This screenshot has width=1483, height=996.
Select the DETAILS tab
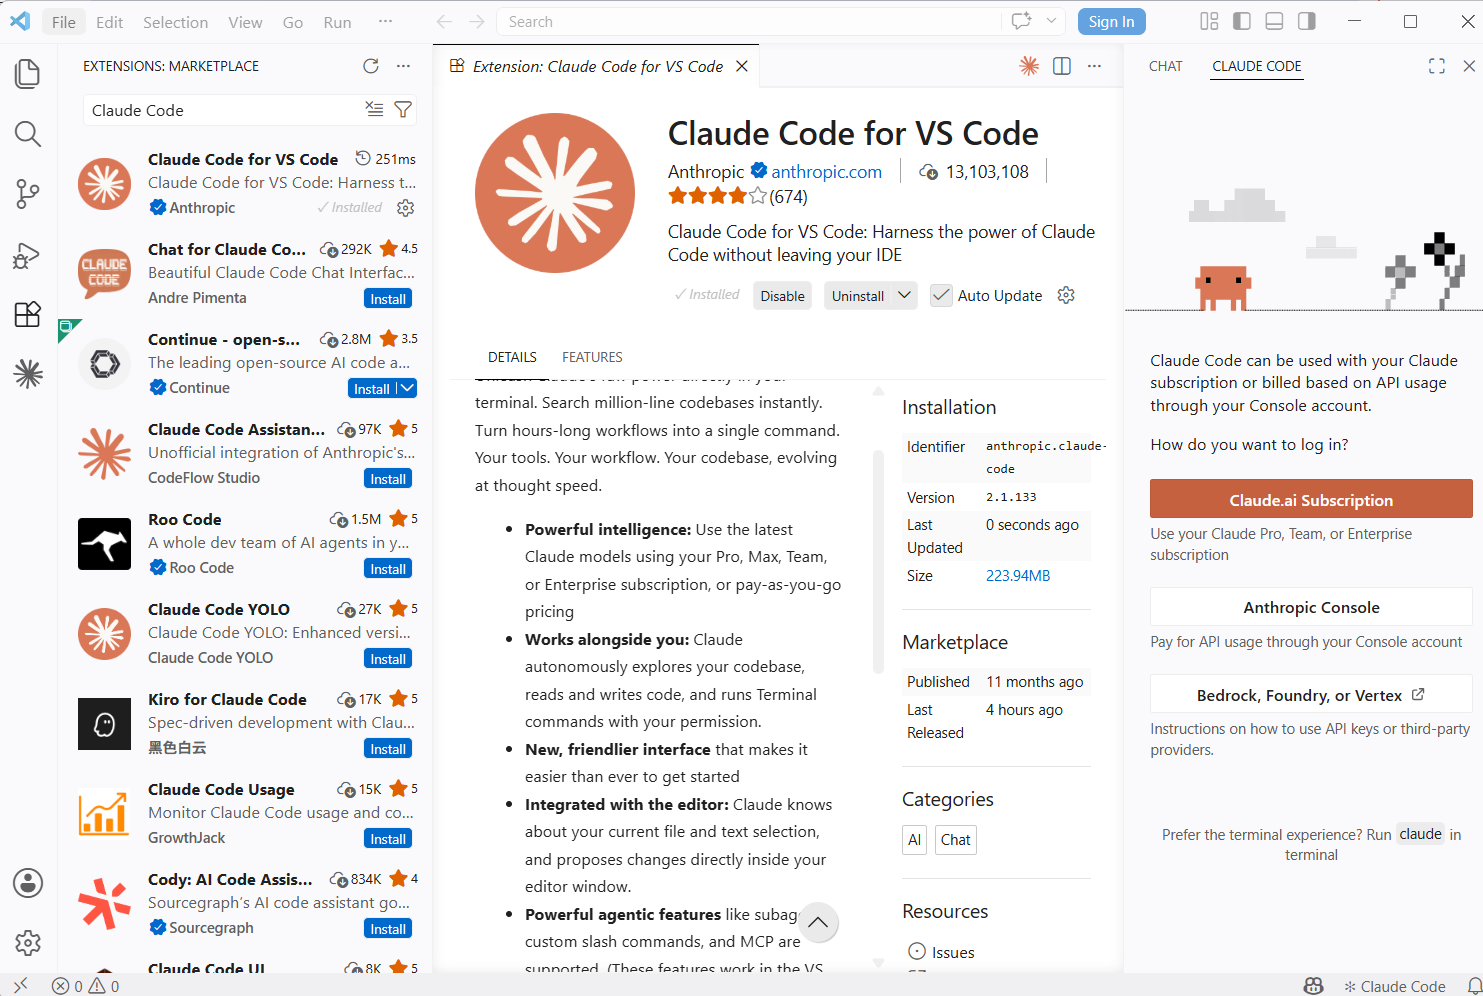pos(512,357)
